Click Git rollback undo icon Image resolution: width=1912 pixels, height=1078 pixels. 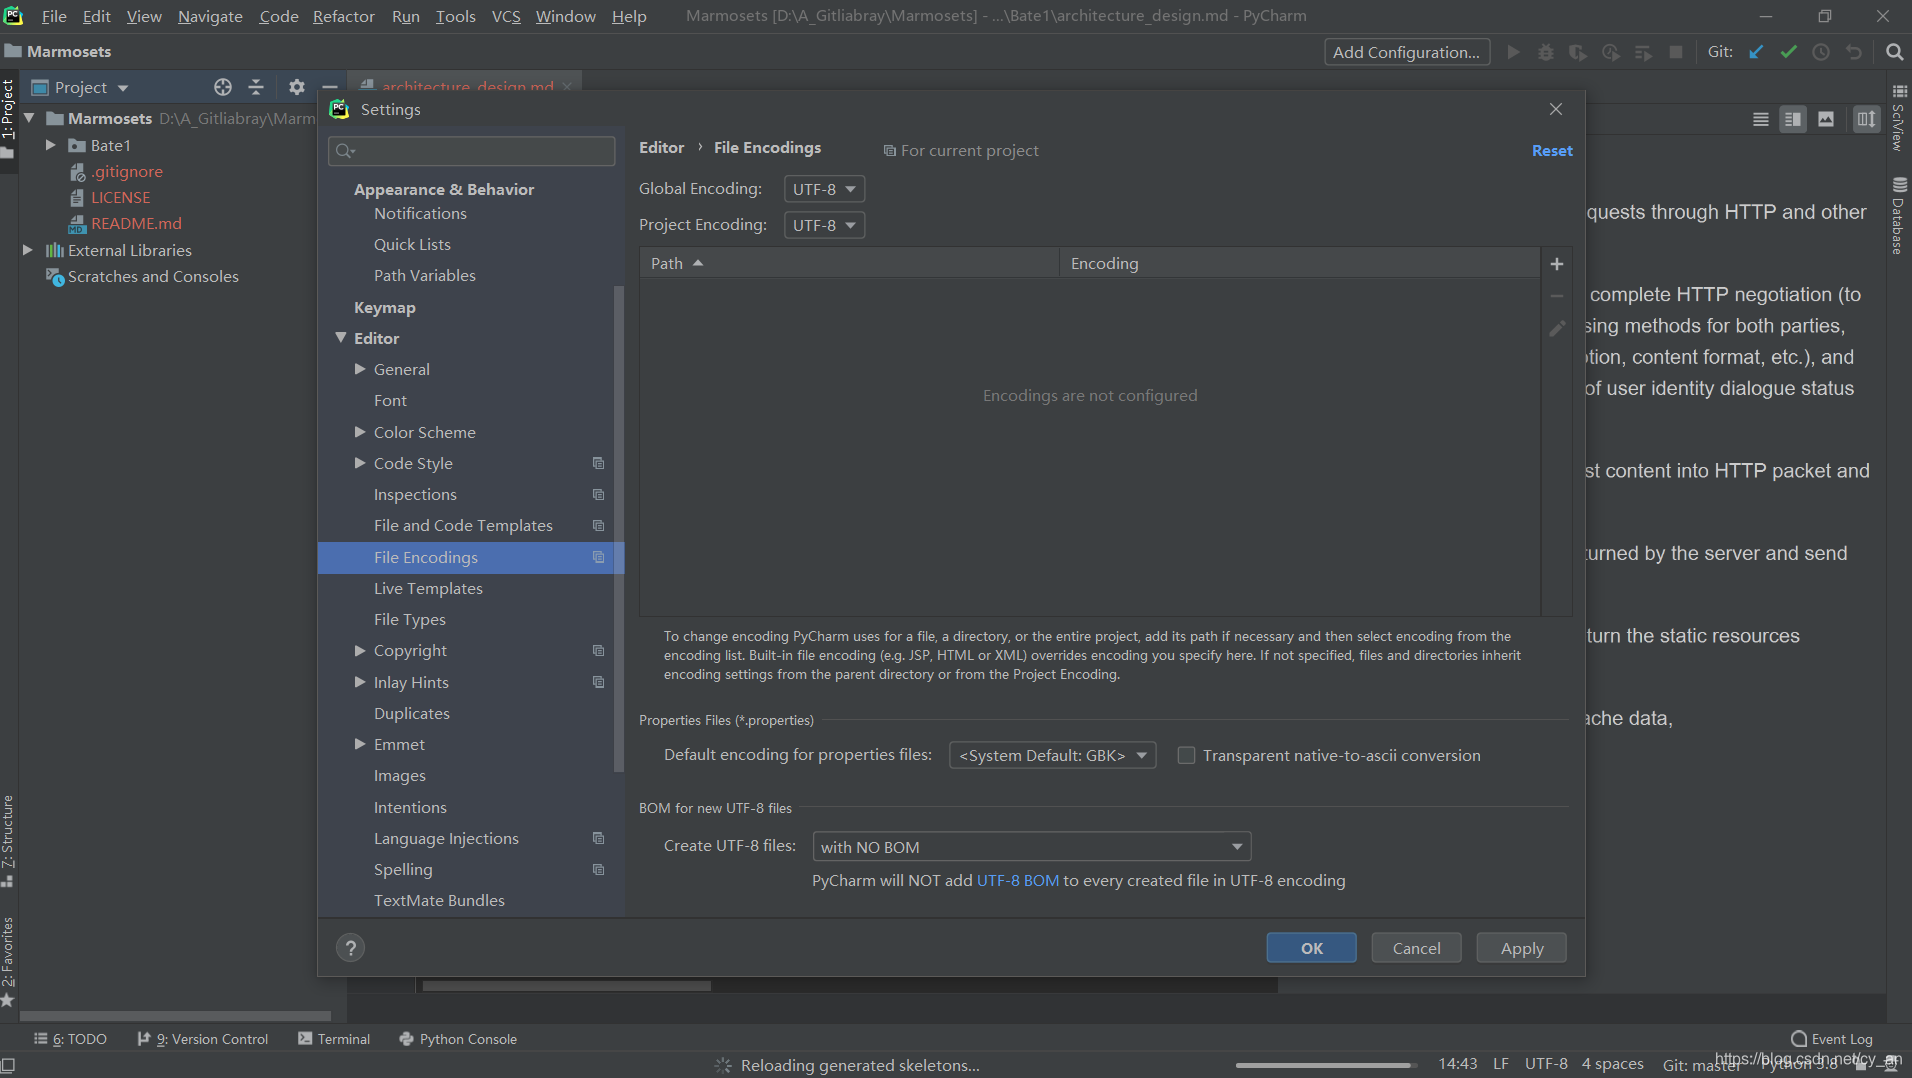1854,52
